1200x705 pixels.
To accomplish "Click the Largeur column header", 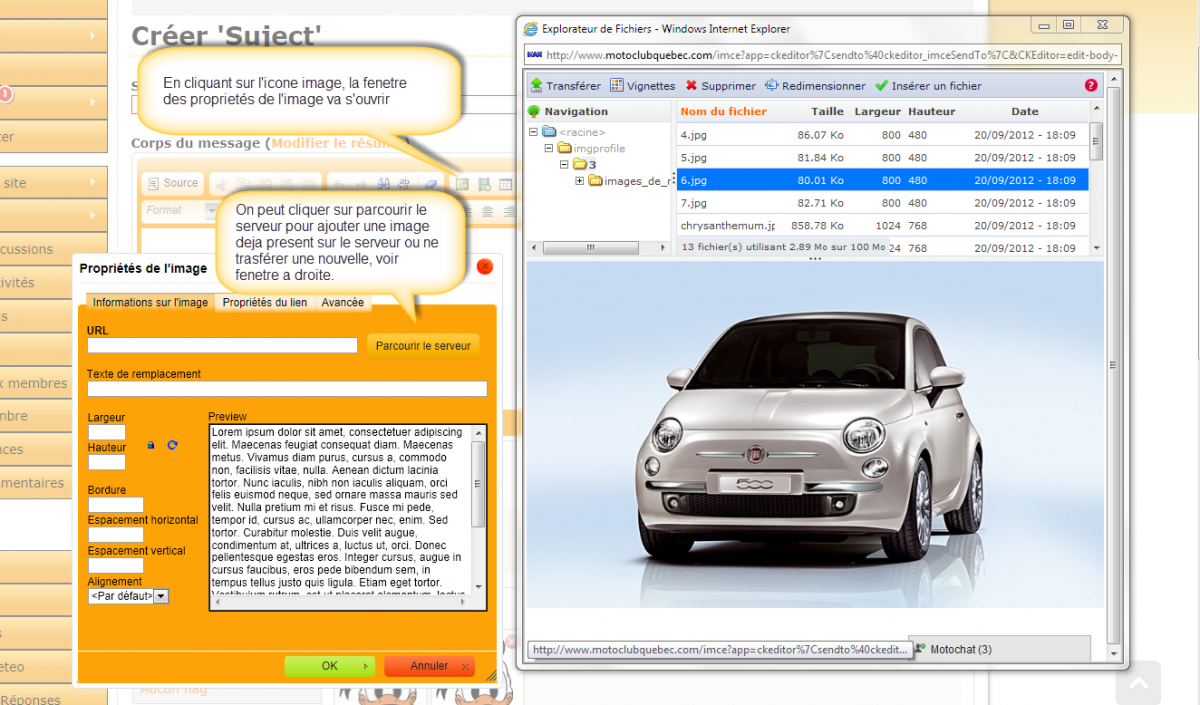I will click(878, 111).
